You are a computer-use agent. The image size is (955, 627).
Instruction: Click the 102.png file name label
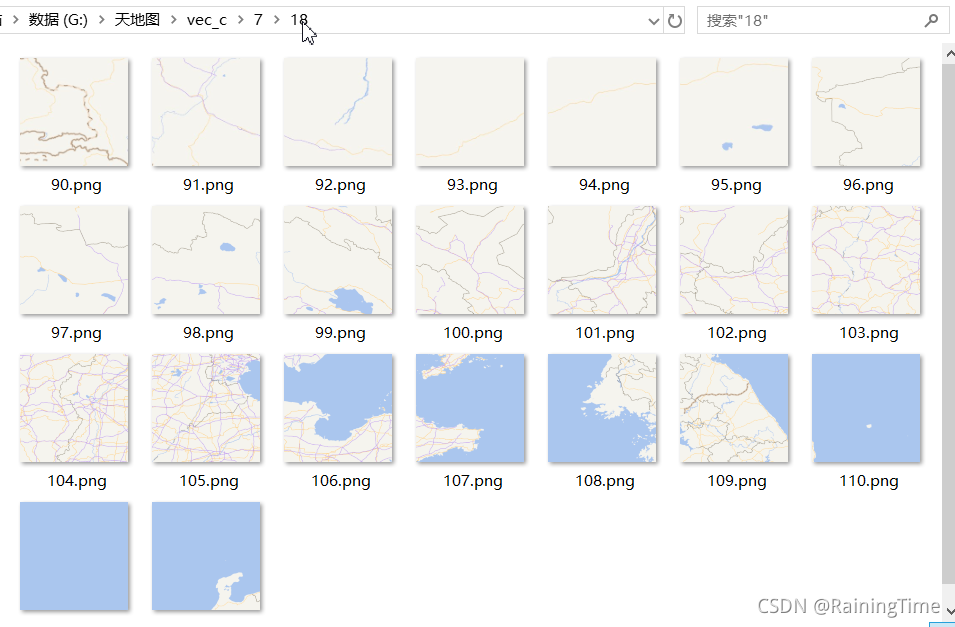pos(737,333)
